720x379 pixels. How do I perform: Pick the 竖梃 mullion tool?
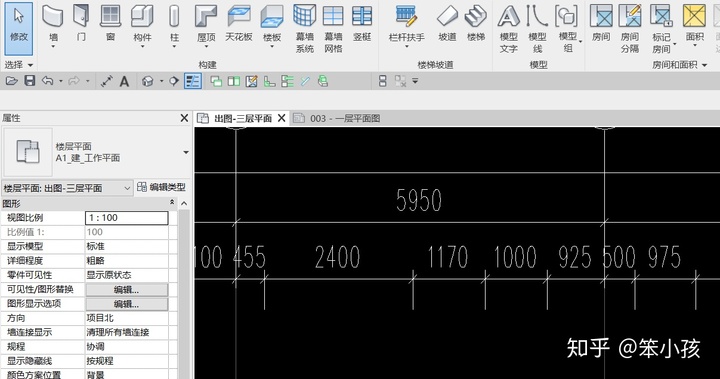(362, 23)
